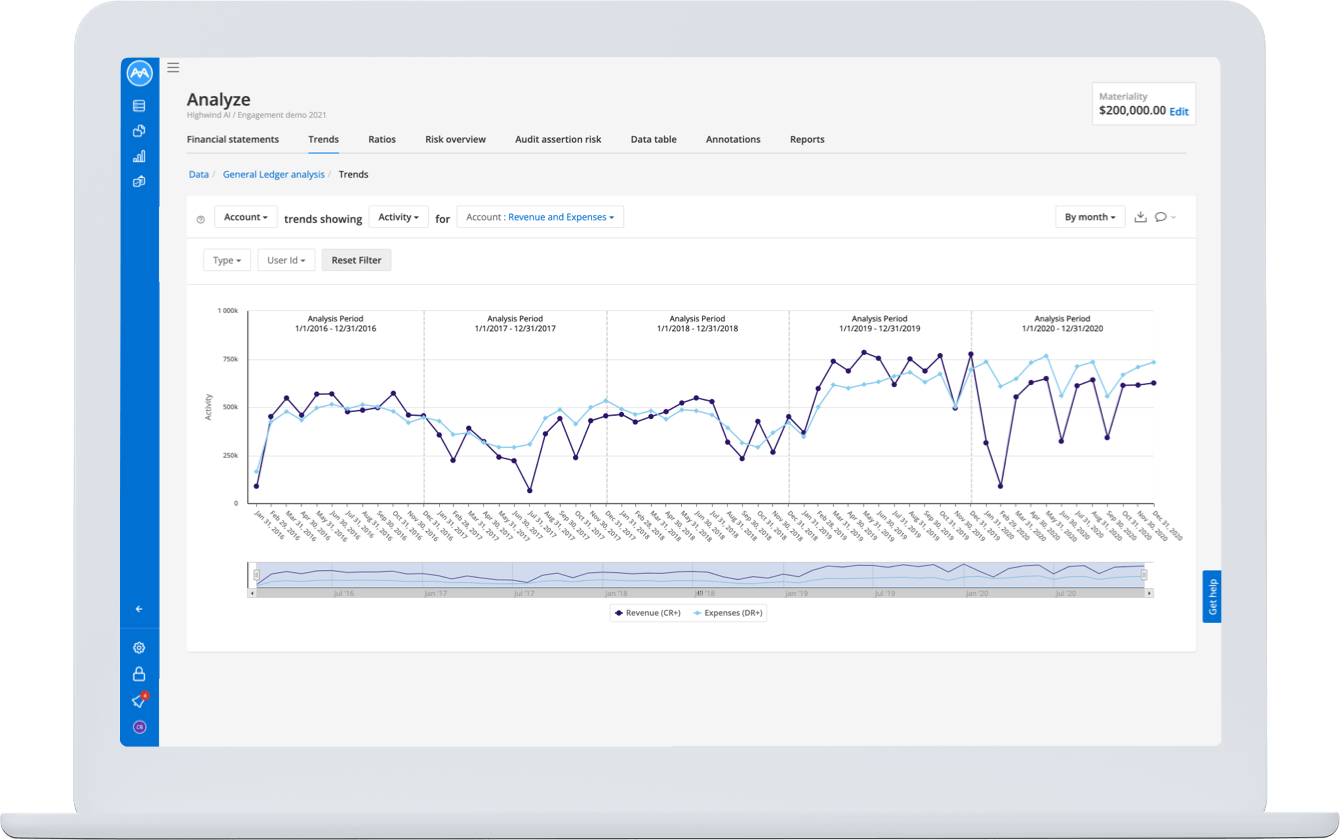Click the left handle of range navigator
Screen dimensions: 1340x840
coord(257,575)
